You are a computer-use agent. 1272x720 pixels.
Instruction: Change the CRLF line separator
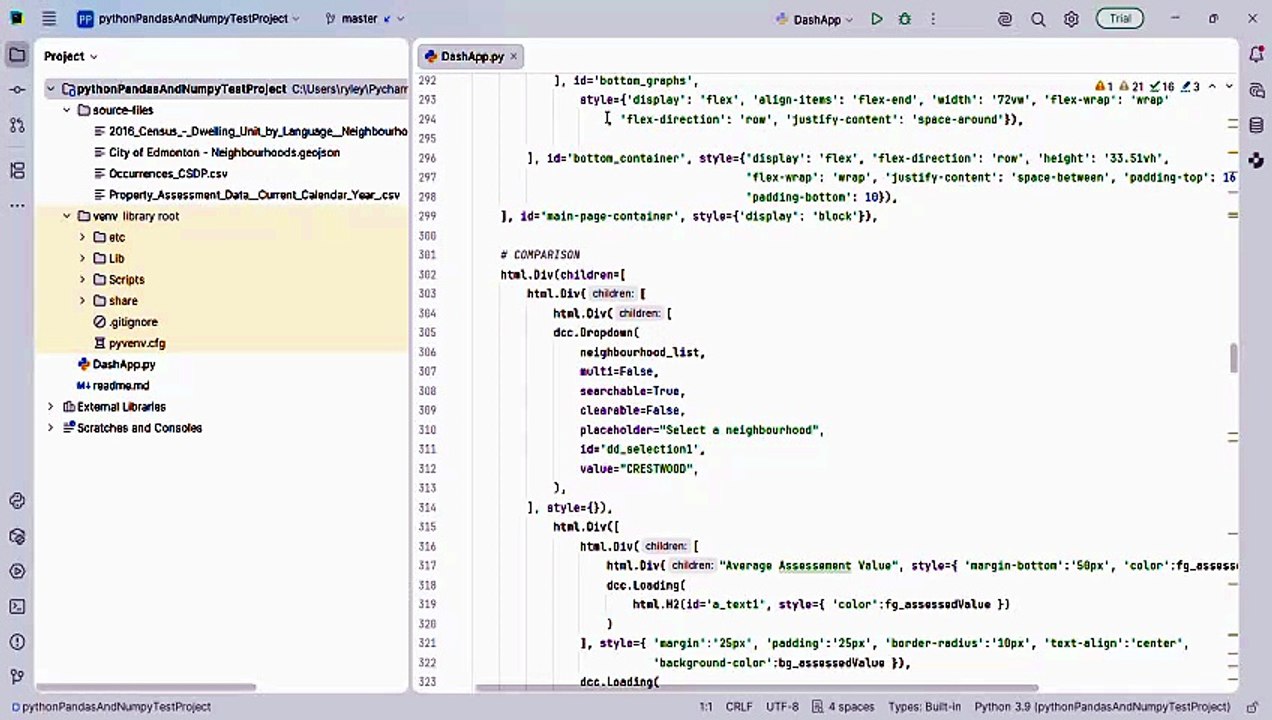(739, 706)
